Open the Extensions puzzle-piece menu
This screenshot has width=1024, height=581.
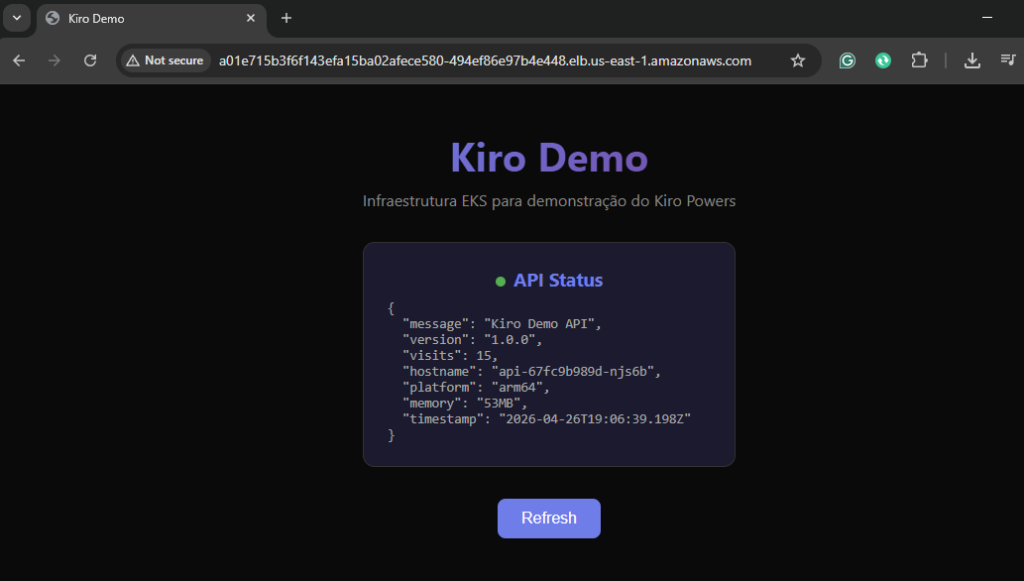point(919,61)
